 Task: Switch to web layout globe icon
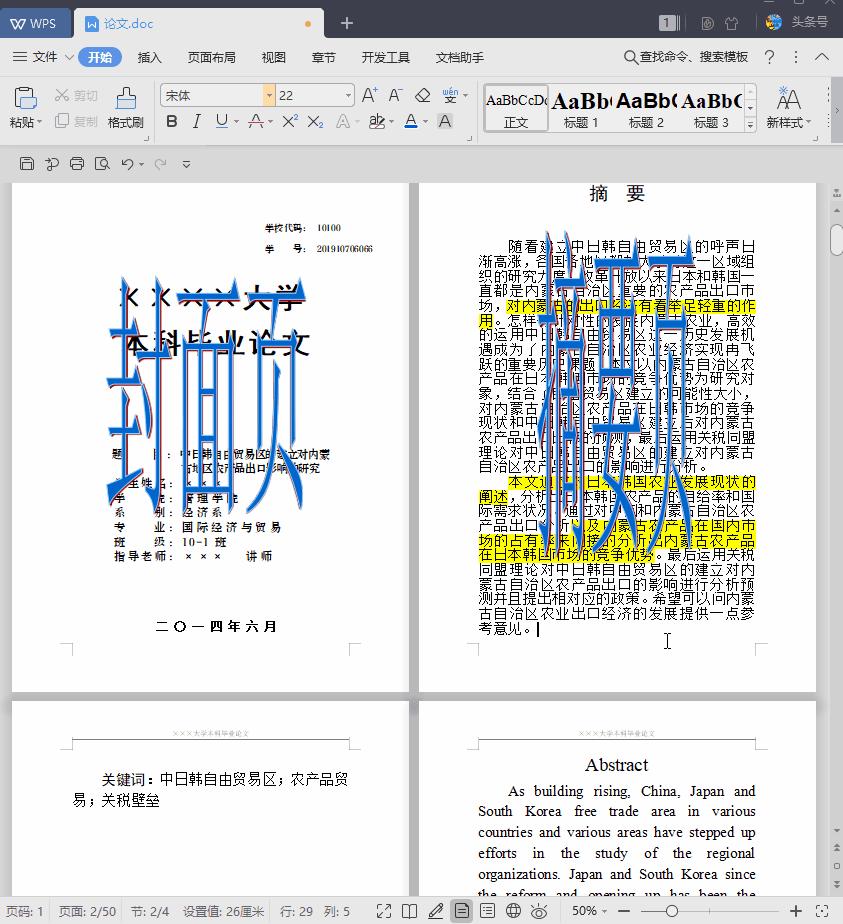[513, 910]
